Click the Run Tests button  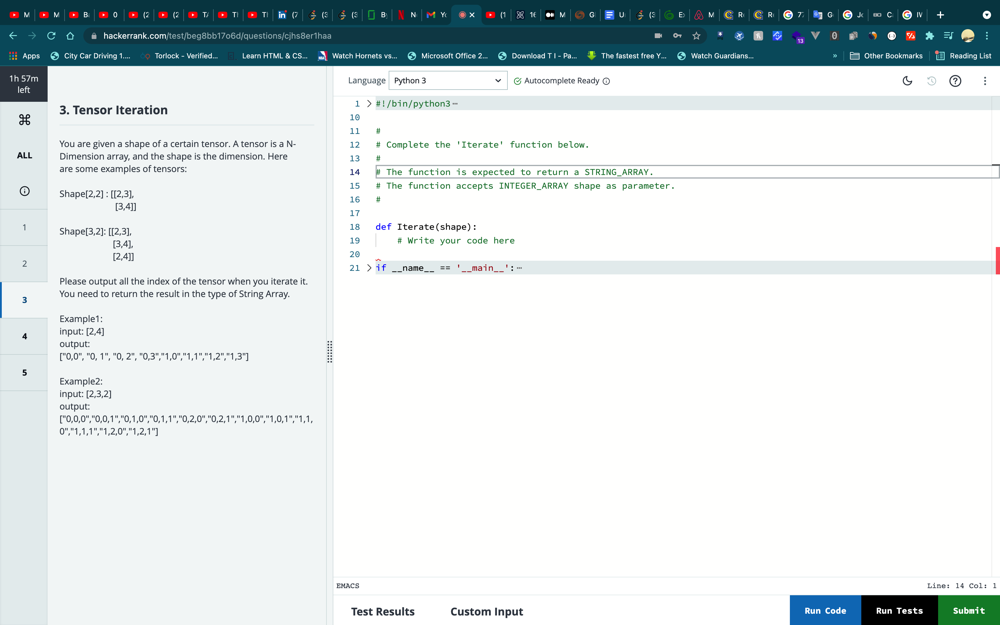899,610
